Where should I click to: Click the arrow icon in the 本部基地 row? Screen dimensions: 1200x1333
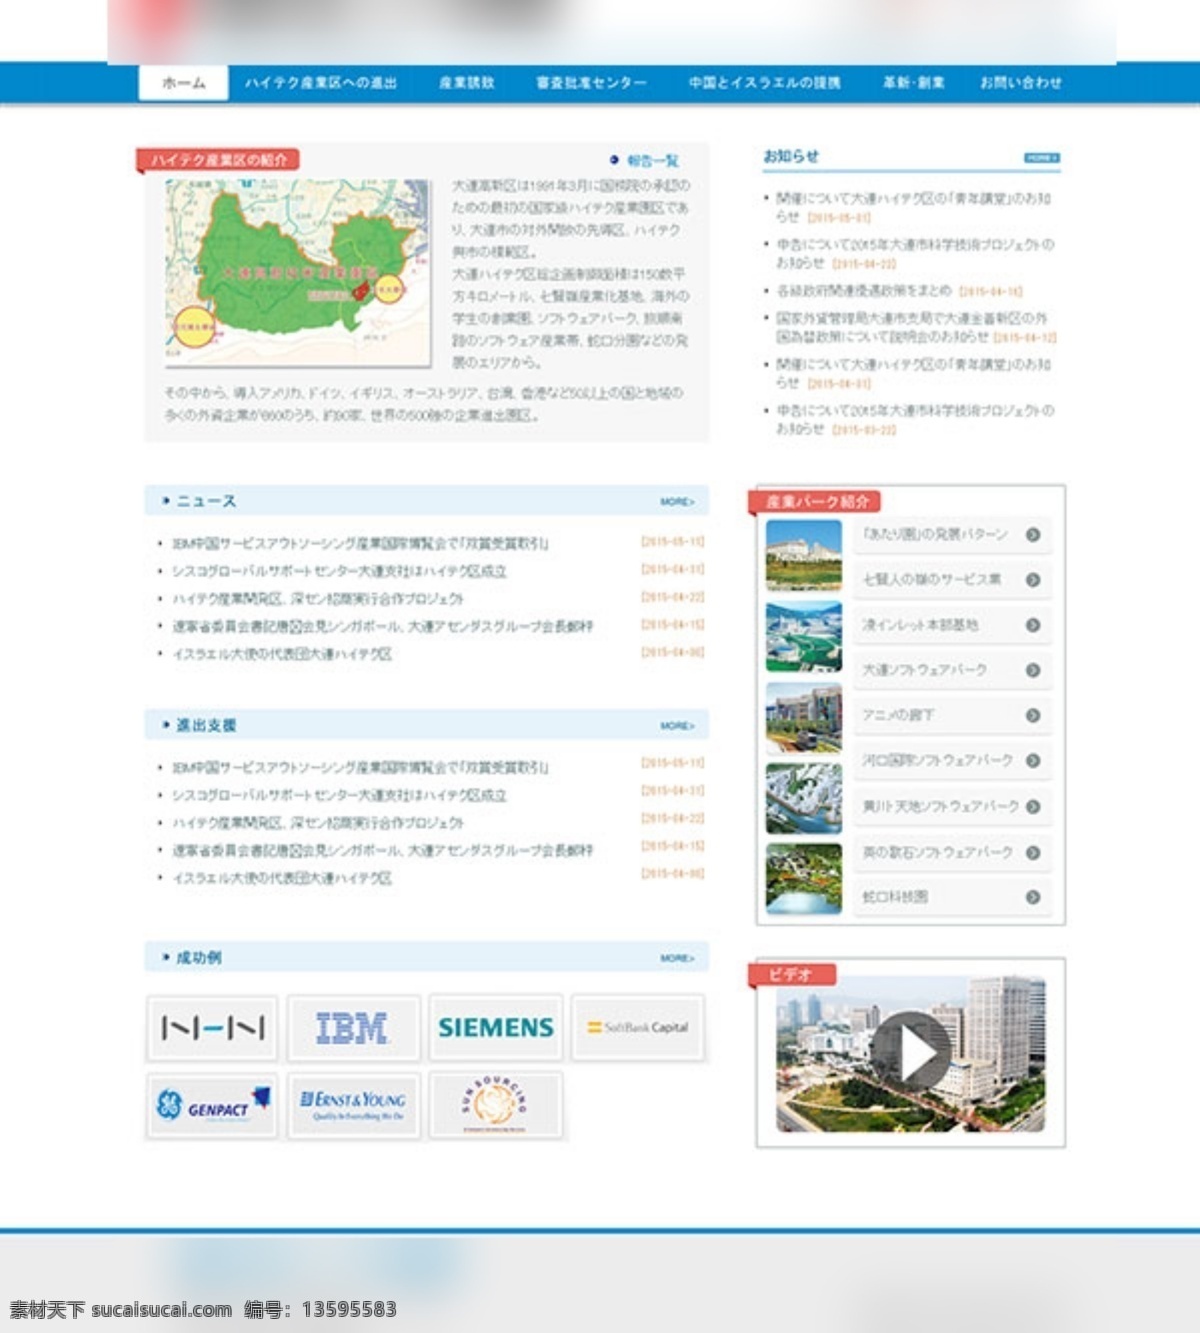tap(1032, 625)
